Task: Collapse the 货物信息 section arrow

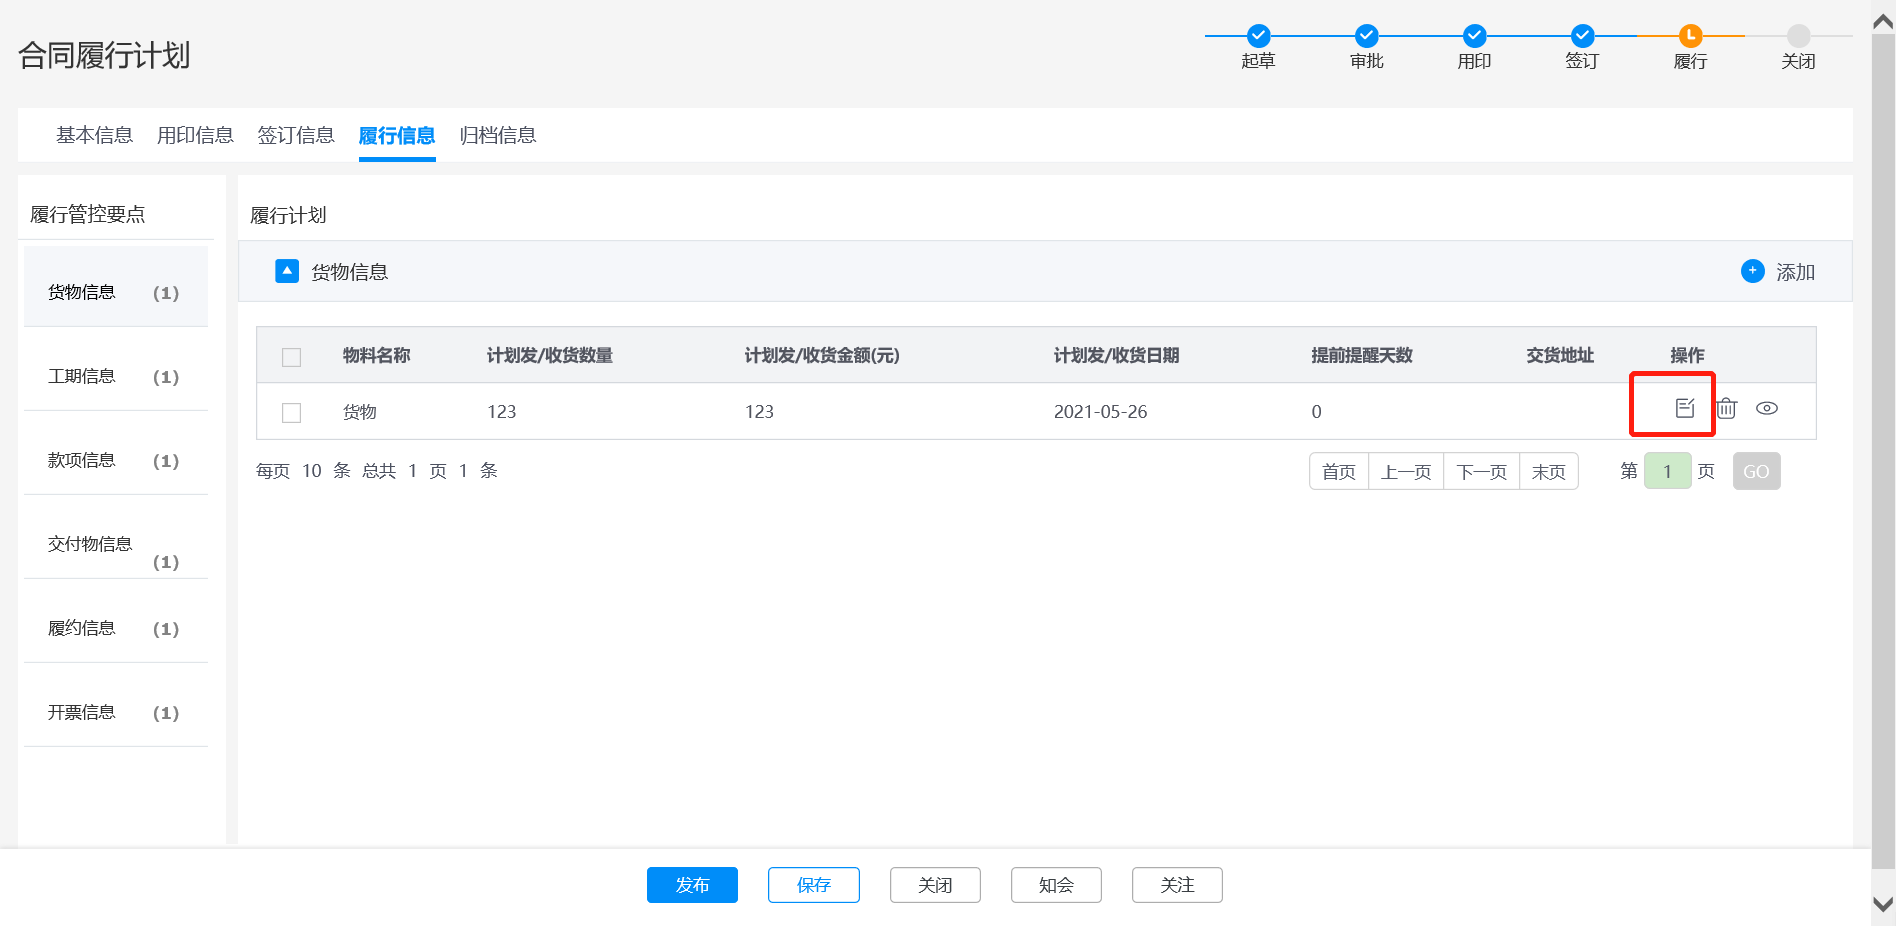Action: (287, 271)
